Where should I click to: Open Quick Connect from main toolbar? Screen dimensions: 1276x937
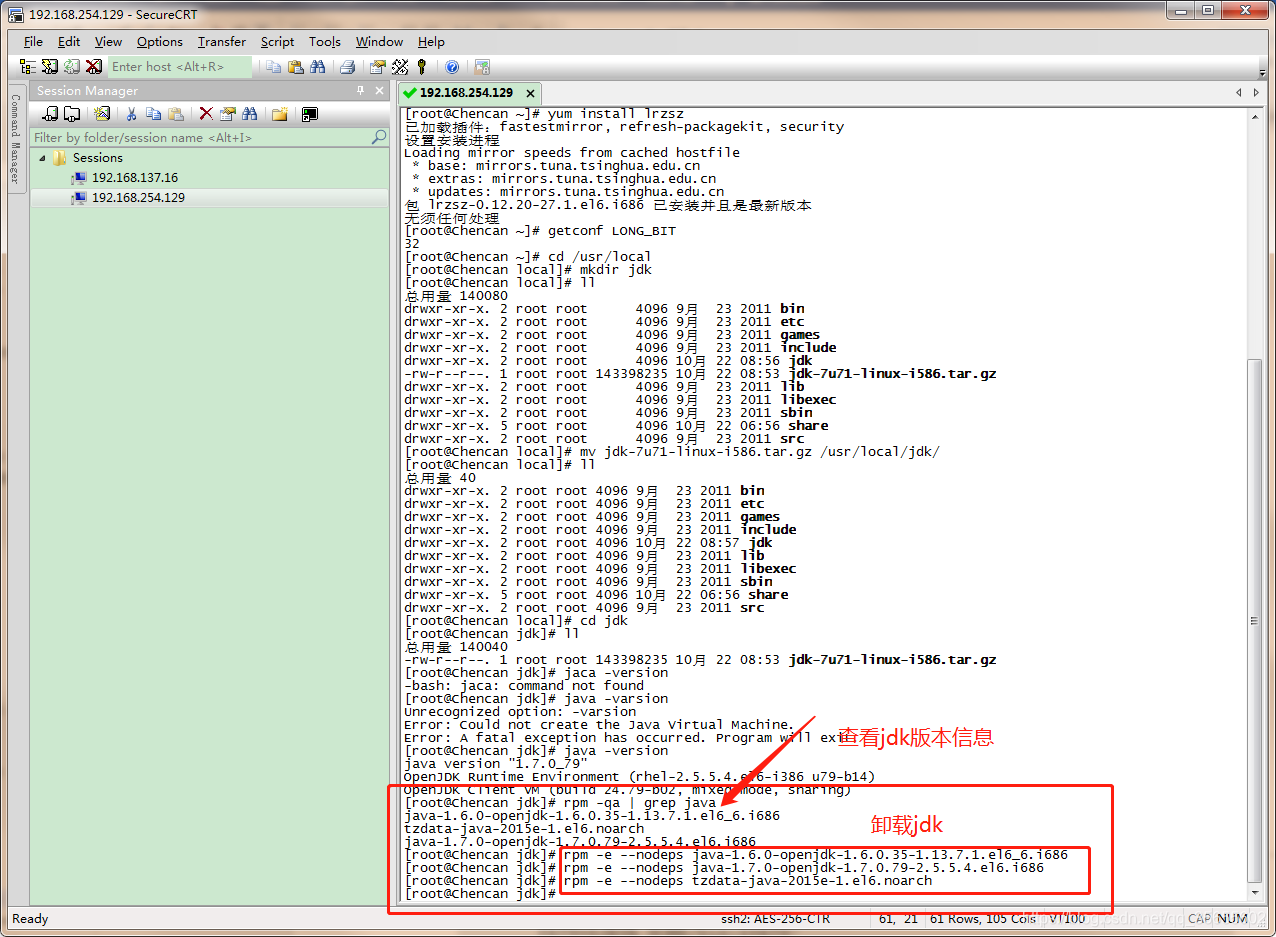click(50, 67)
